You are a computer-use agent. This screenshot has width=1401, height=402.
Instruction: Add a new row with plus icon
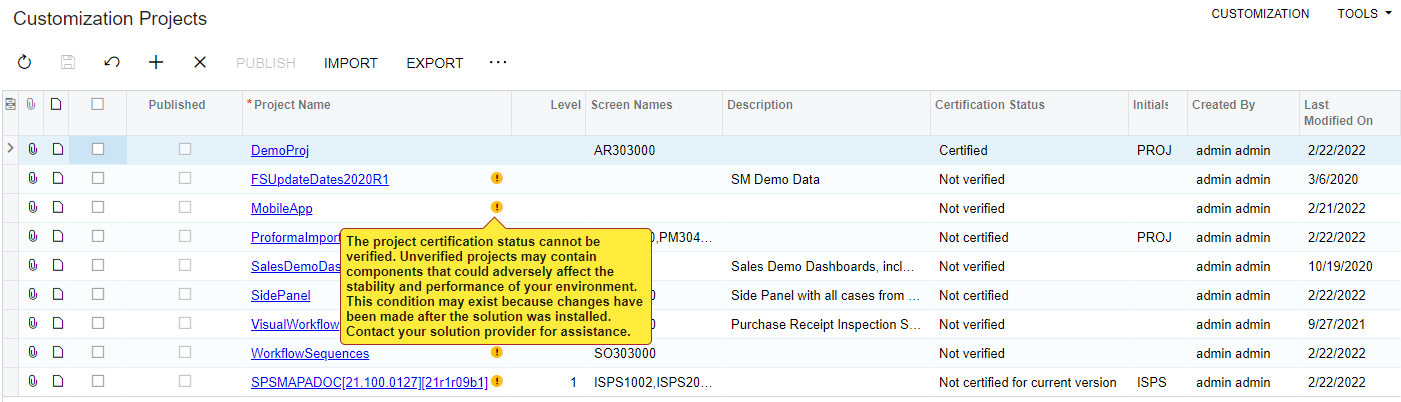pyautogui.click(x=156, y=62)
